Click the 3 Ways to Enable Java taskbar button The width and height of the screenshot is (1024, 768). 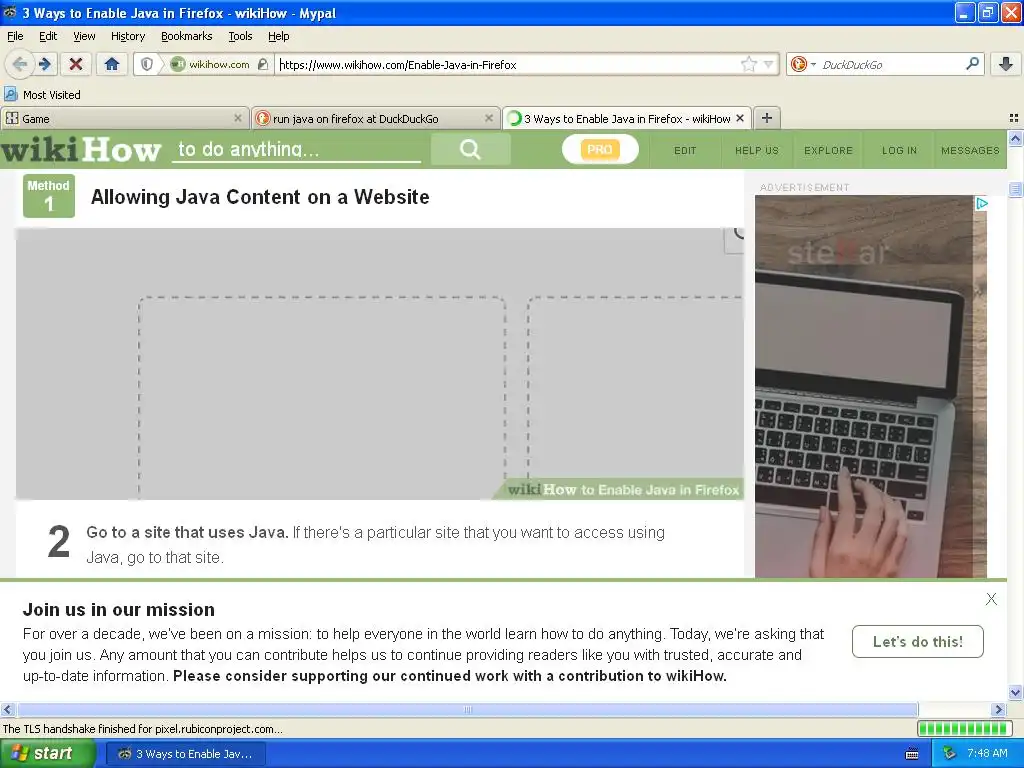click(185, 754)
